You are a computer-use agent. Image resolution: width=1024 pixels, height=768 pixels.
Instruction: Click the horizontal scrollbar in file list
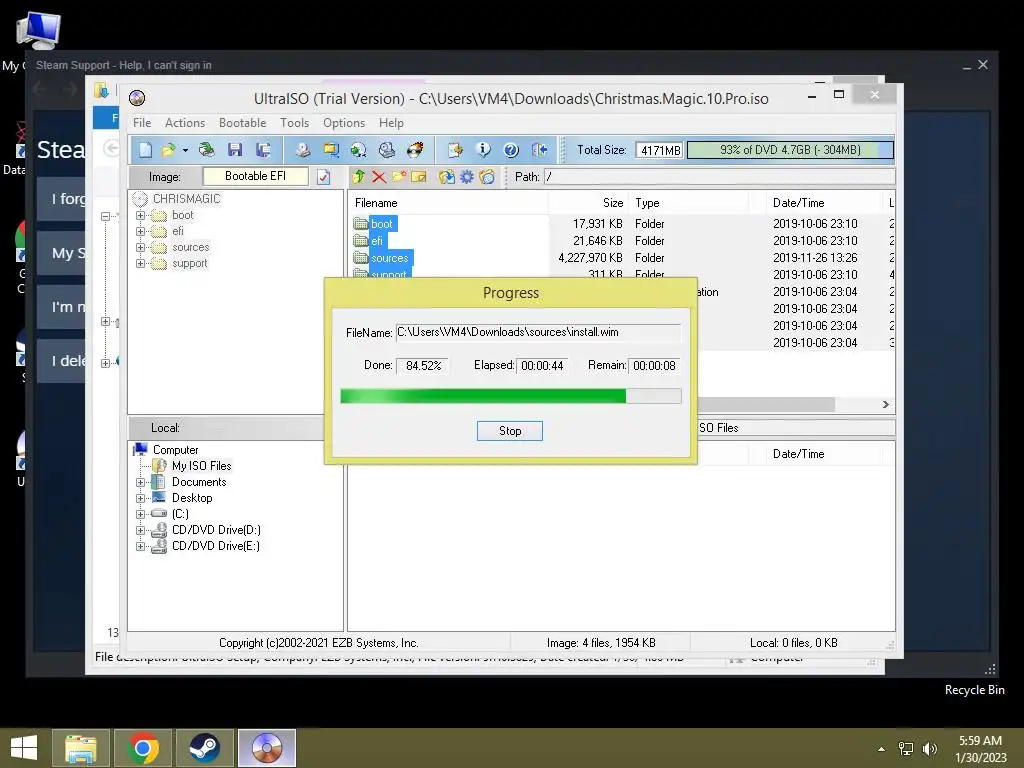(765, 404)
